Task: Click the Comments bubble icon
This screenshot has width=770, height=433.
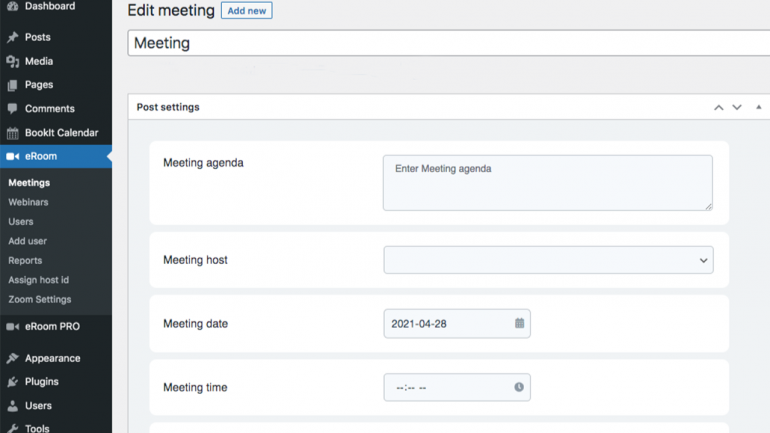Action: point(13,108)
